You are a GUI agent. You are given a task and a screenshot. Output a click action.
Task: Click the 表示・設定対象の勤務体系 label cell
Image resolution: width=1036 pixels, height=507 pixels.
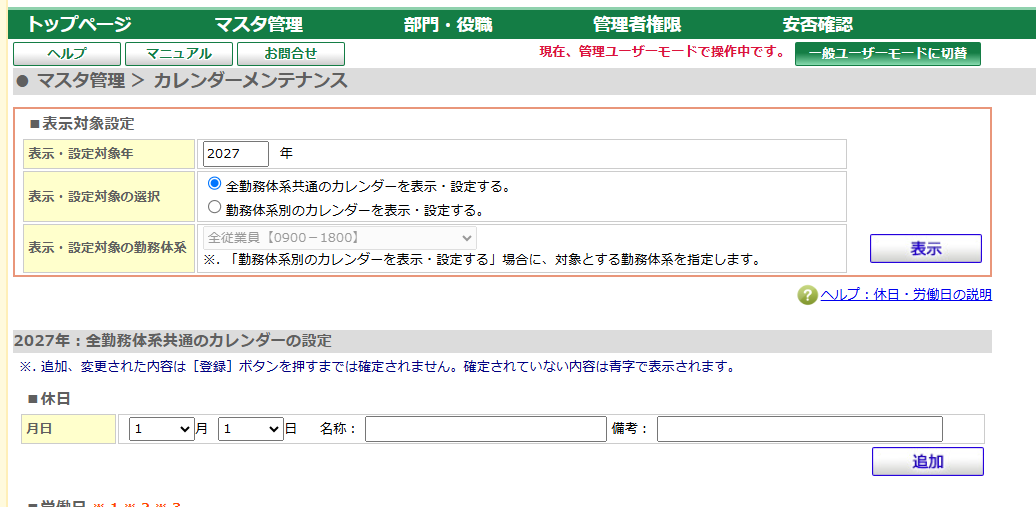coord(109,249)
